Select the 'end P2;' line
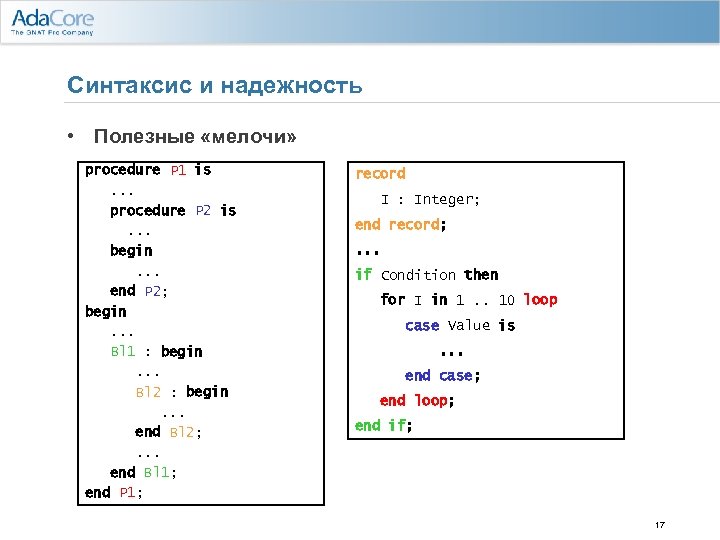 coord(139,291)
